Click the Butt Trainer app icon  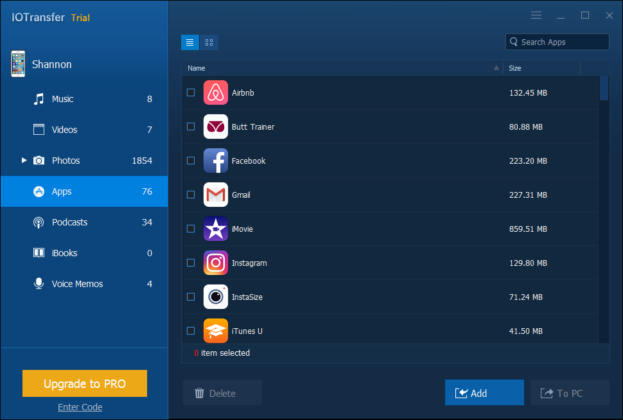[x=216, y=127]
